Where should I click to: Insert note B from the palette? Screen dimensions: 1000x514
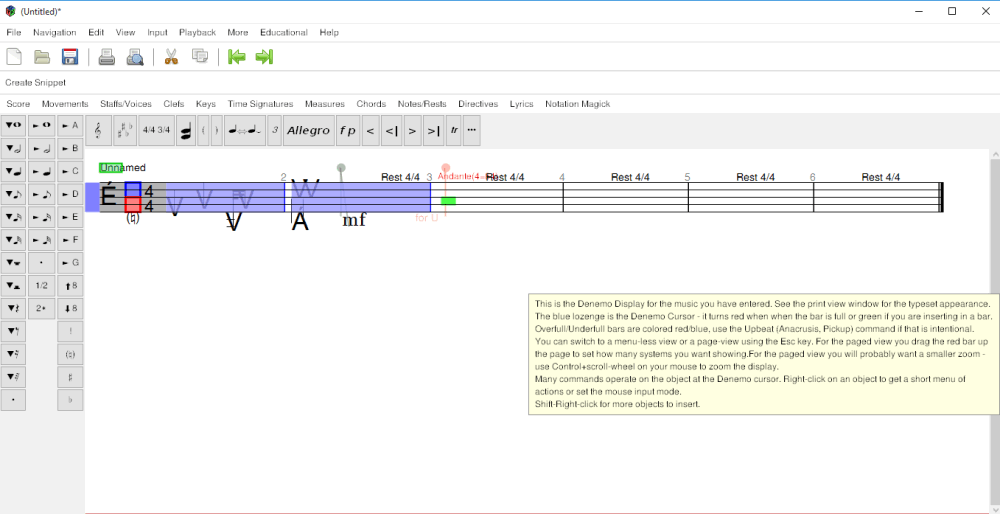(70, 149)
